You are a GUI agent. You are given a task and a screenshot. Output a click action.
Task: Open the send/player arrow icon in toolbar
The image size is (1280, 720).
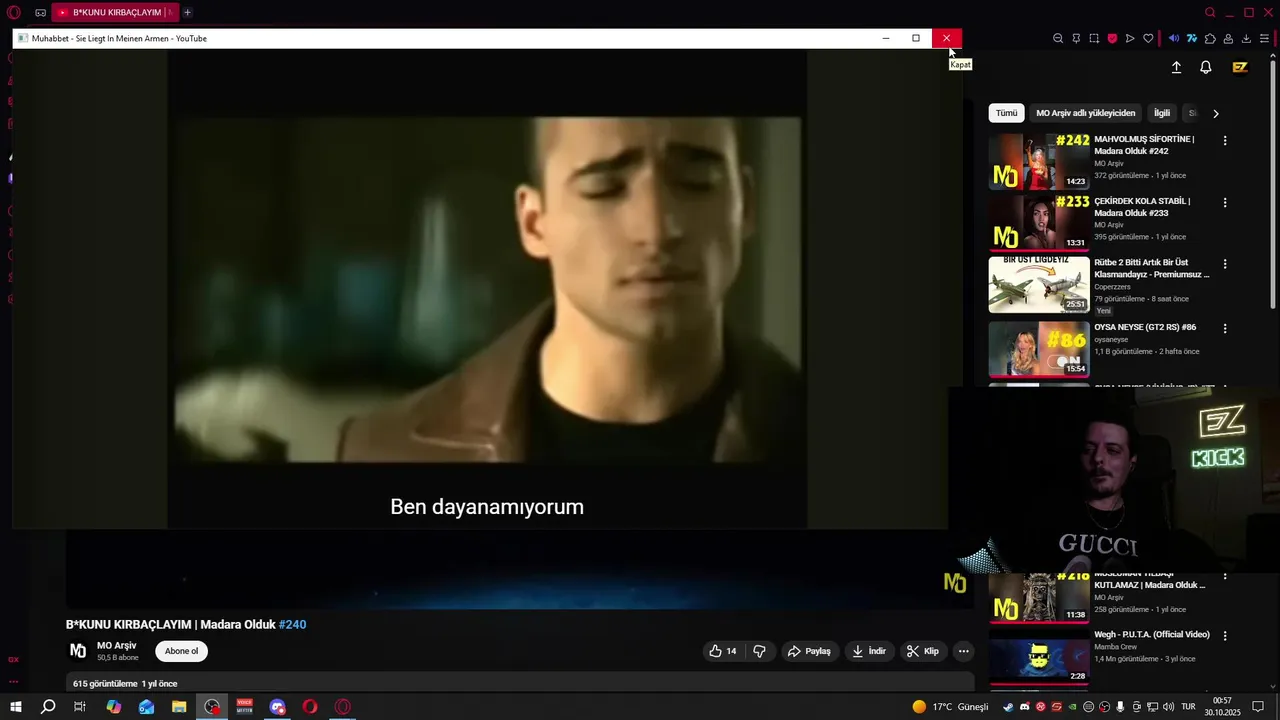(1130, 38)
